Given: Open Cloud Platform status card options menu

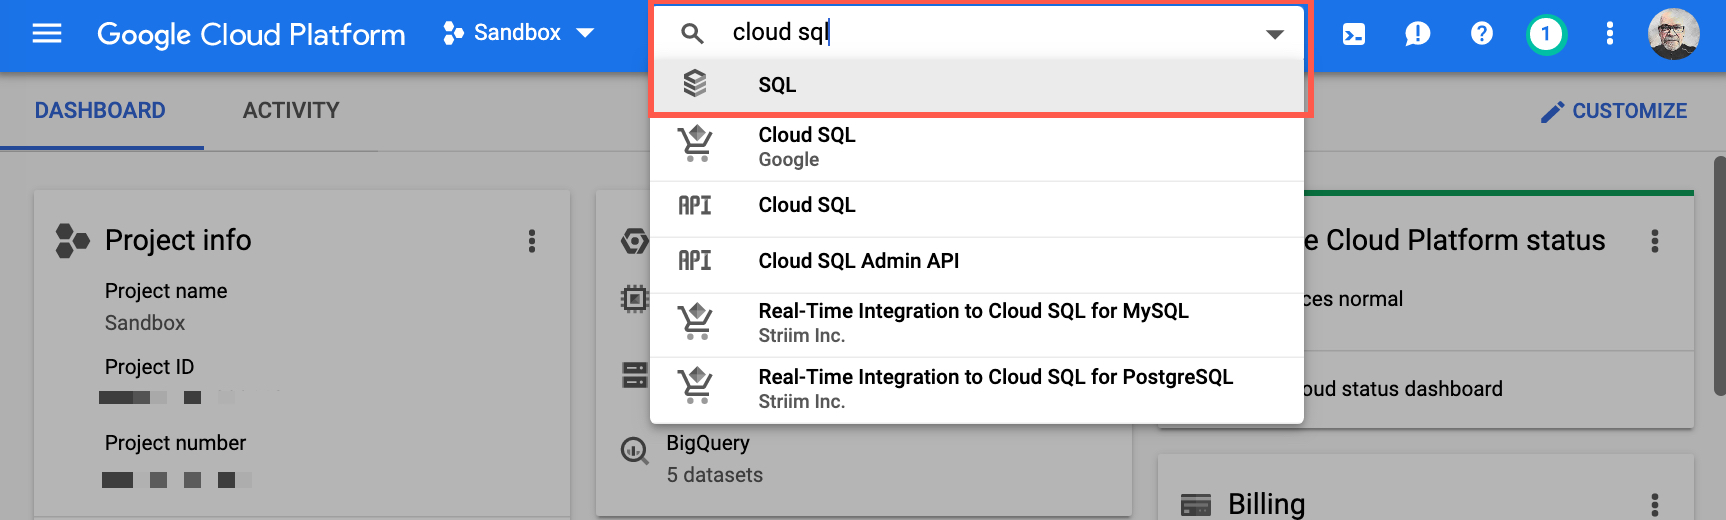Looking at the screenshot, I should (x=1655, y=241).
